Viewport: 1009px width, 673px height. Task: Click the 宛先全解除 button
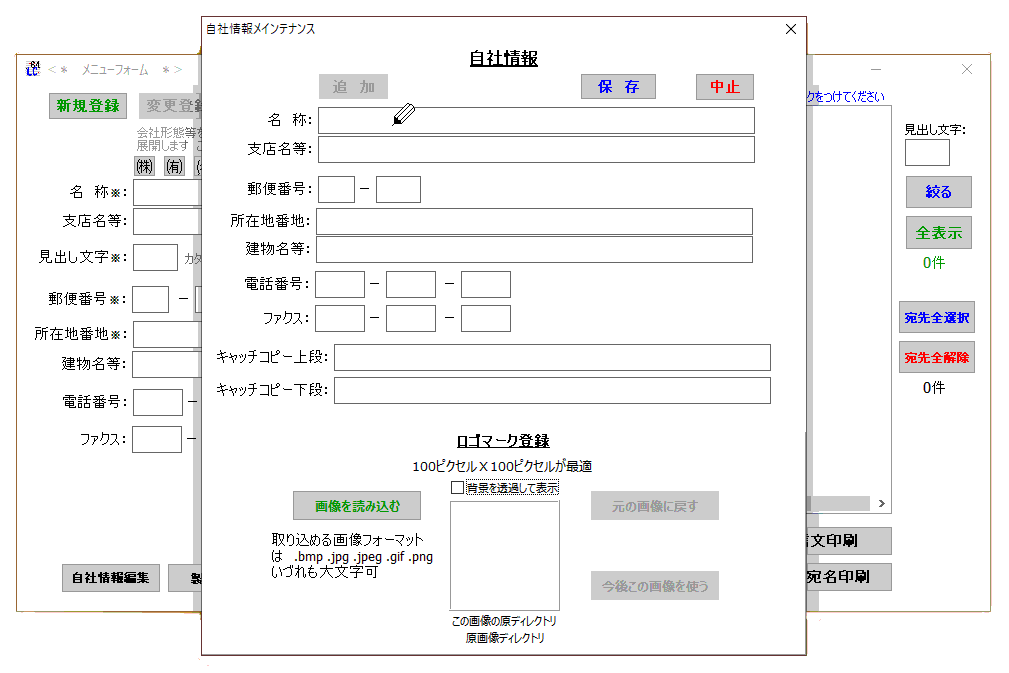(936, 357)
